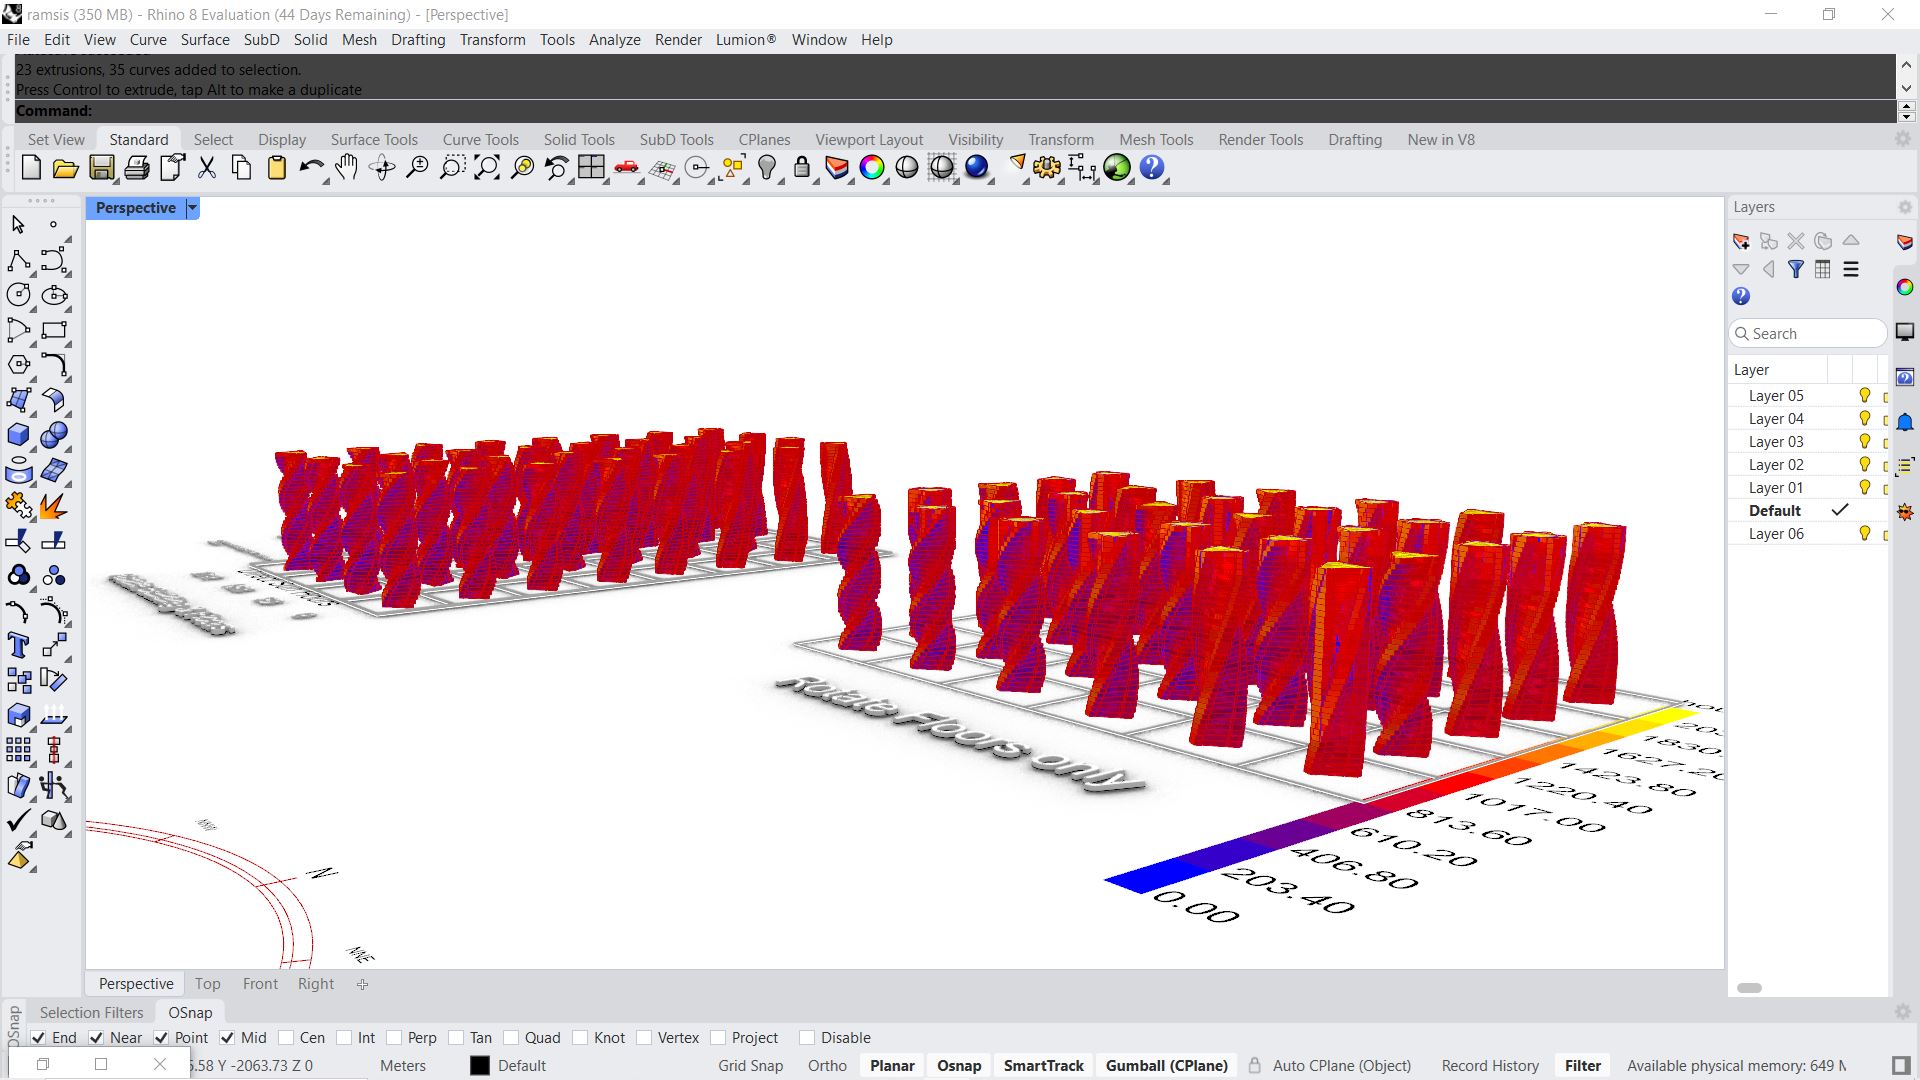Click the Command input line

click(955, 111)
